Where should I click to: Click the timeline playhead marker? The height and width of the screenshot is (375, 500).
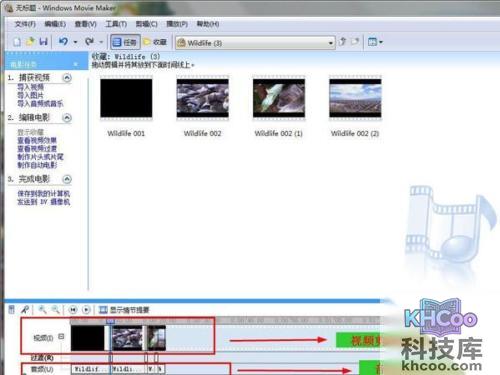[110, 321]
